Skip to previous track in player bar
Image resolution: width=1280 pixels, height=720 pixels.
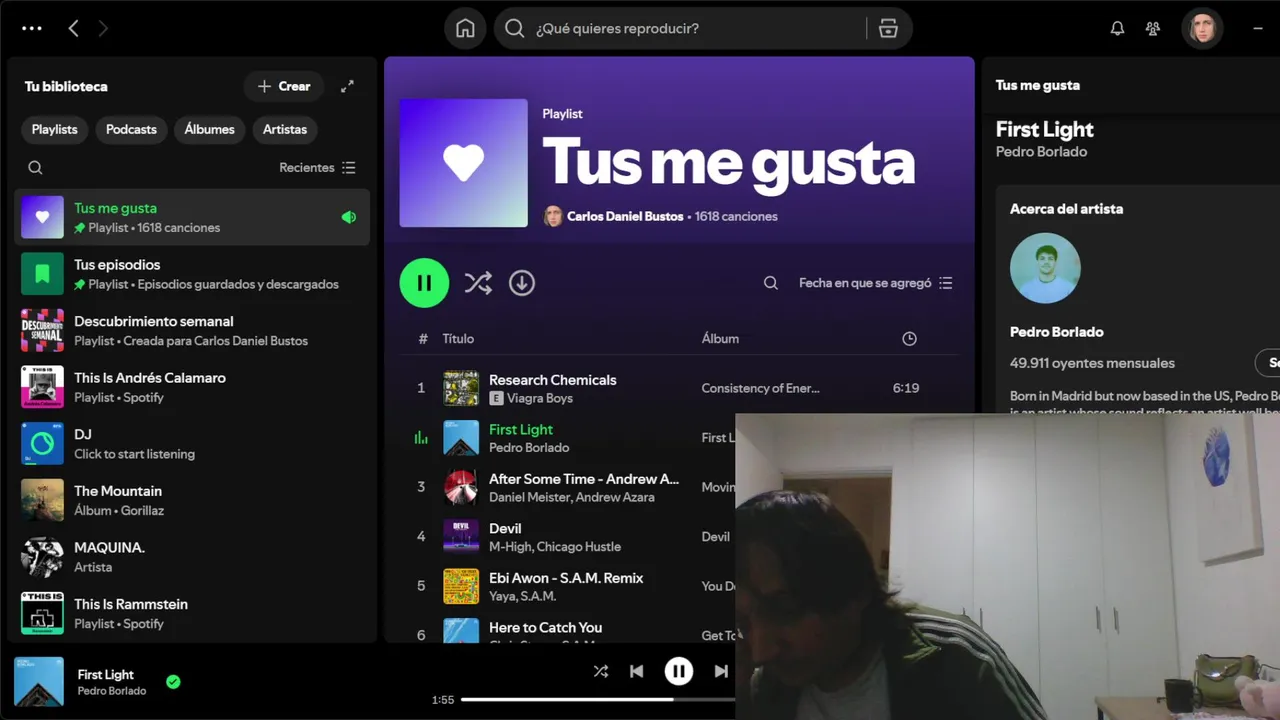click(x=637, y=671)
